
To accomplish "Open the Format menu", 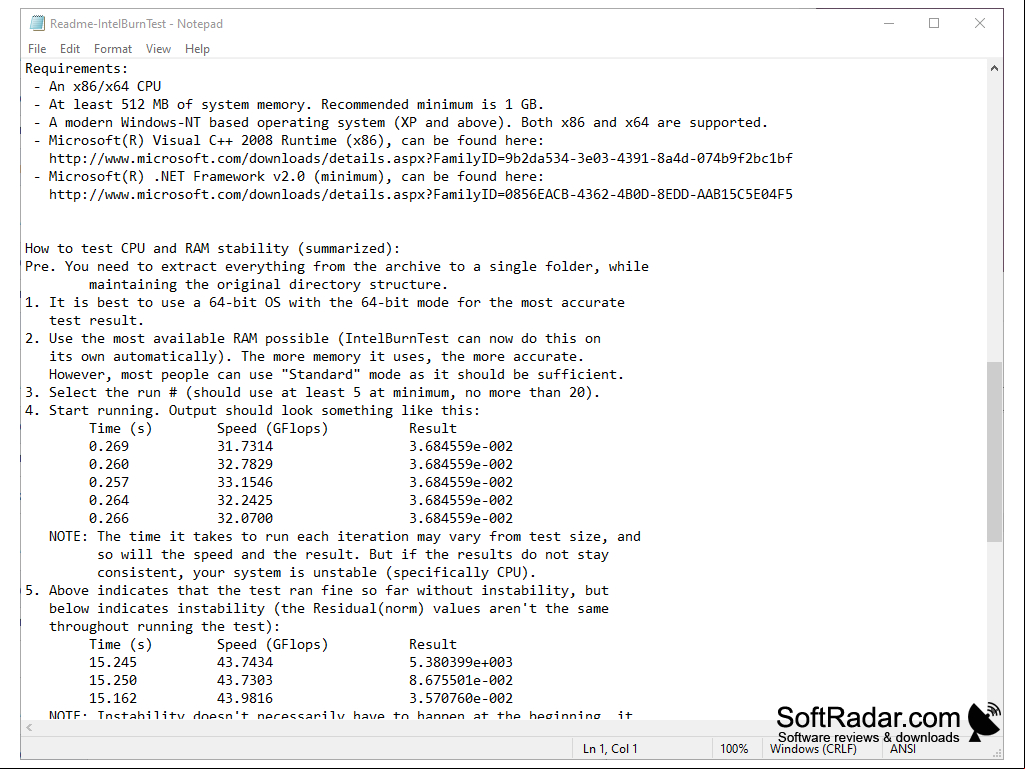I will click(112, 49).
